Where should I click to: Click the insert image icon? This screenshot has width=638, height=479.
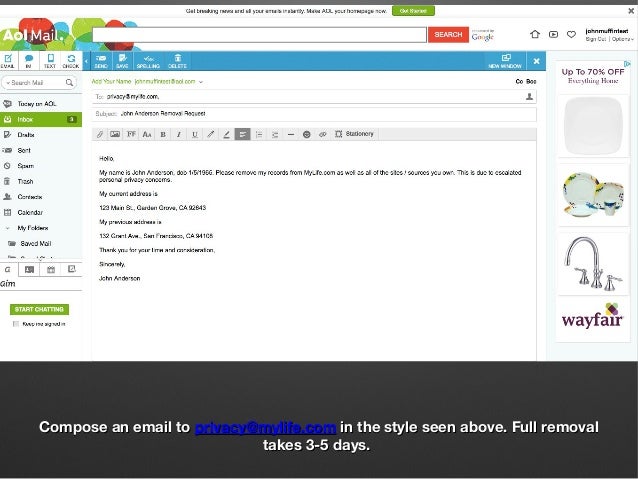tap(115, 134)
